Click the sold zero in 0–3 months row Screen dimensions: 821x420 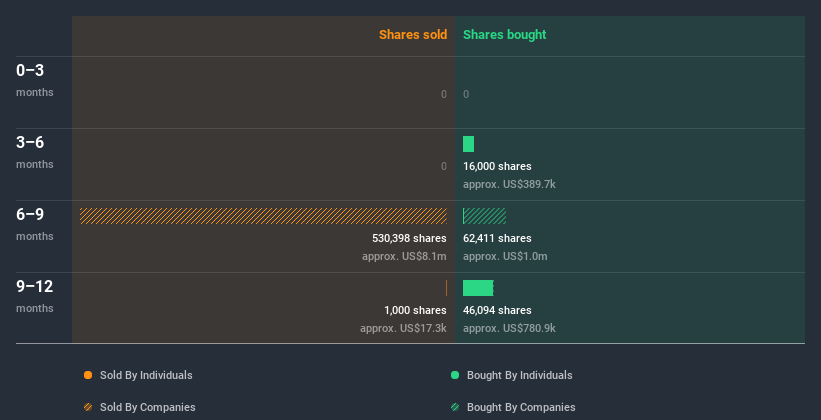tap(444, 94)
